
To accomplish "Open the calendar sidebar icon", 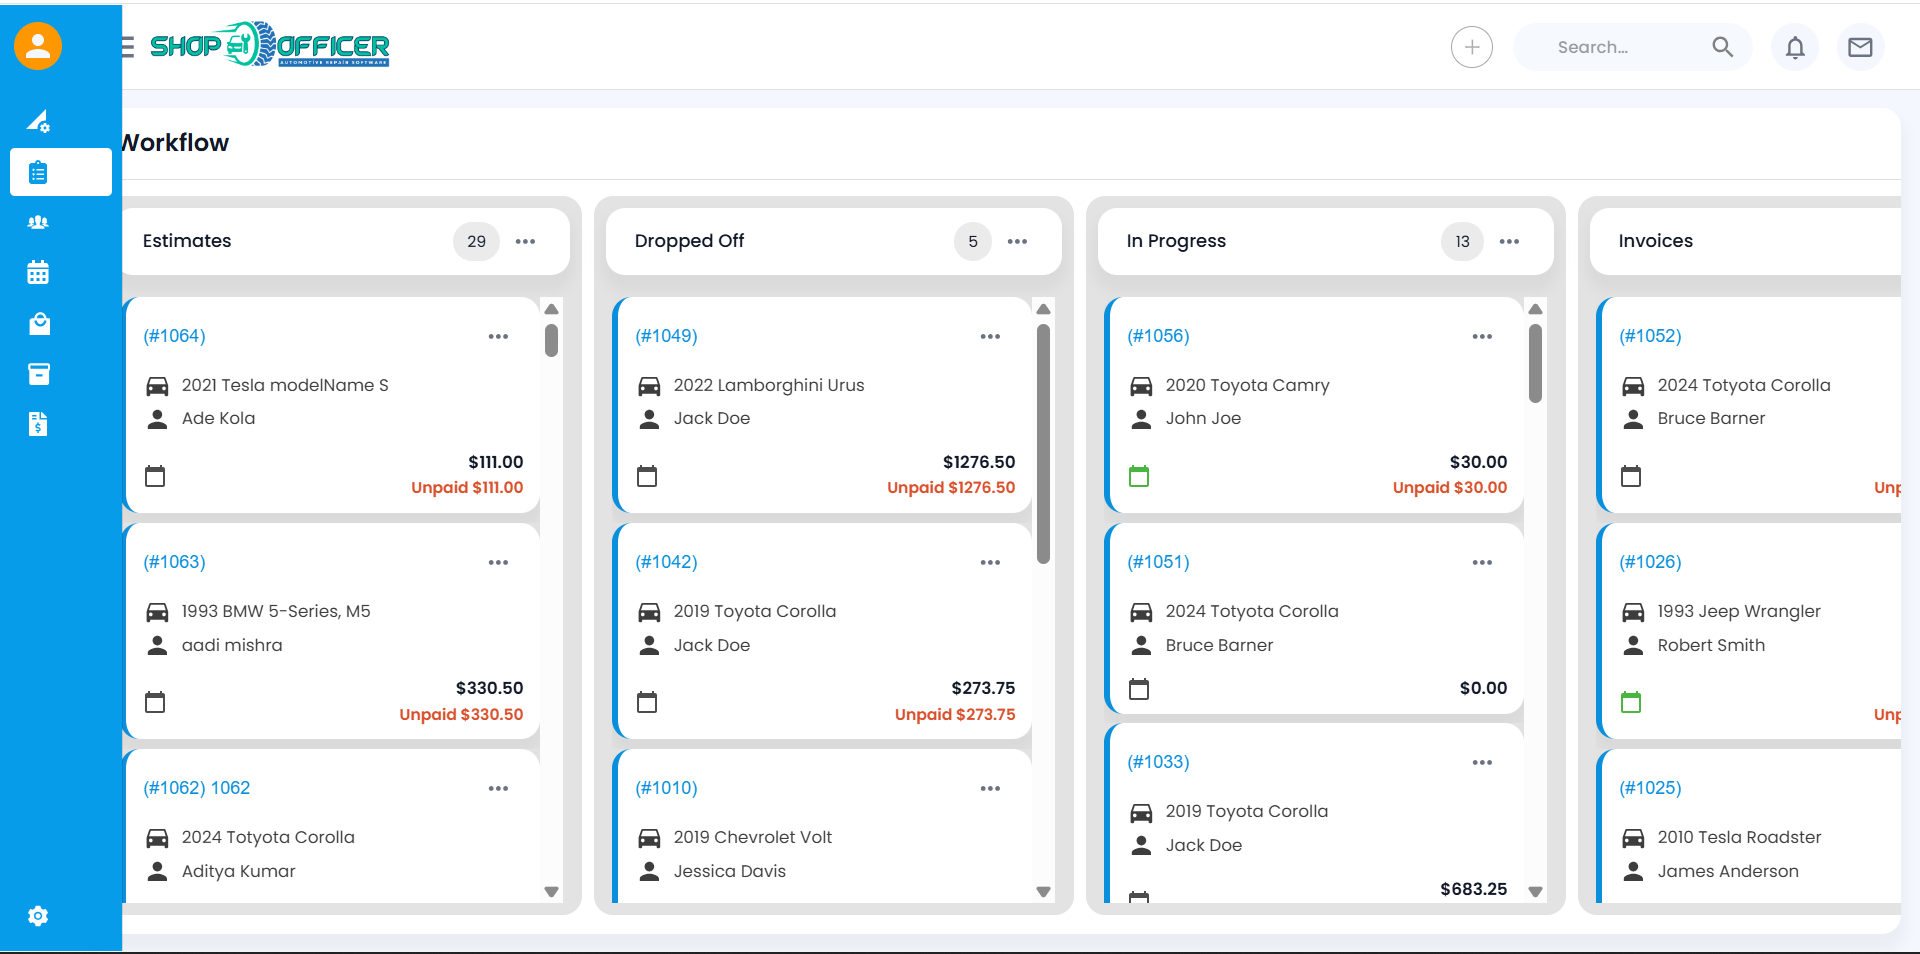I will tap(38, 272).
